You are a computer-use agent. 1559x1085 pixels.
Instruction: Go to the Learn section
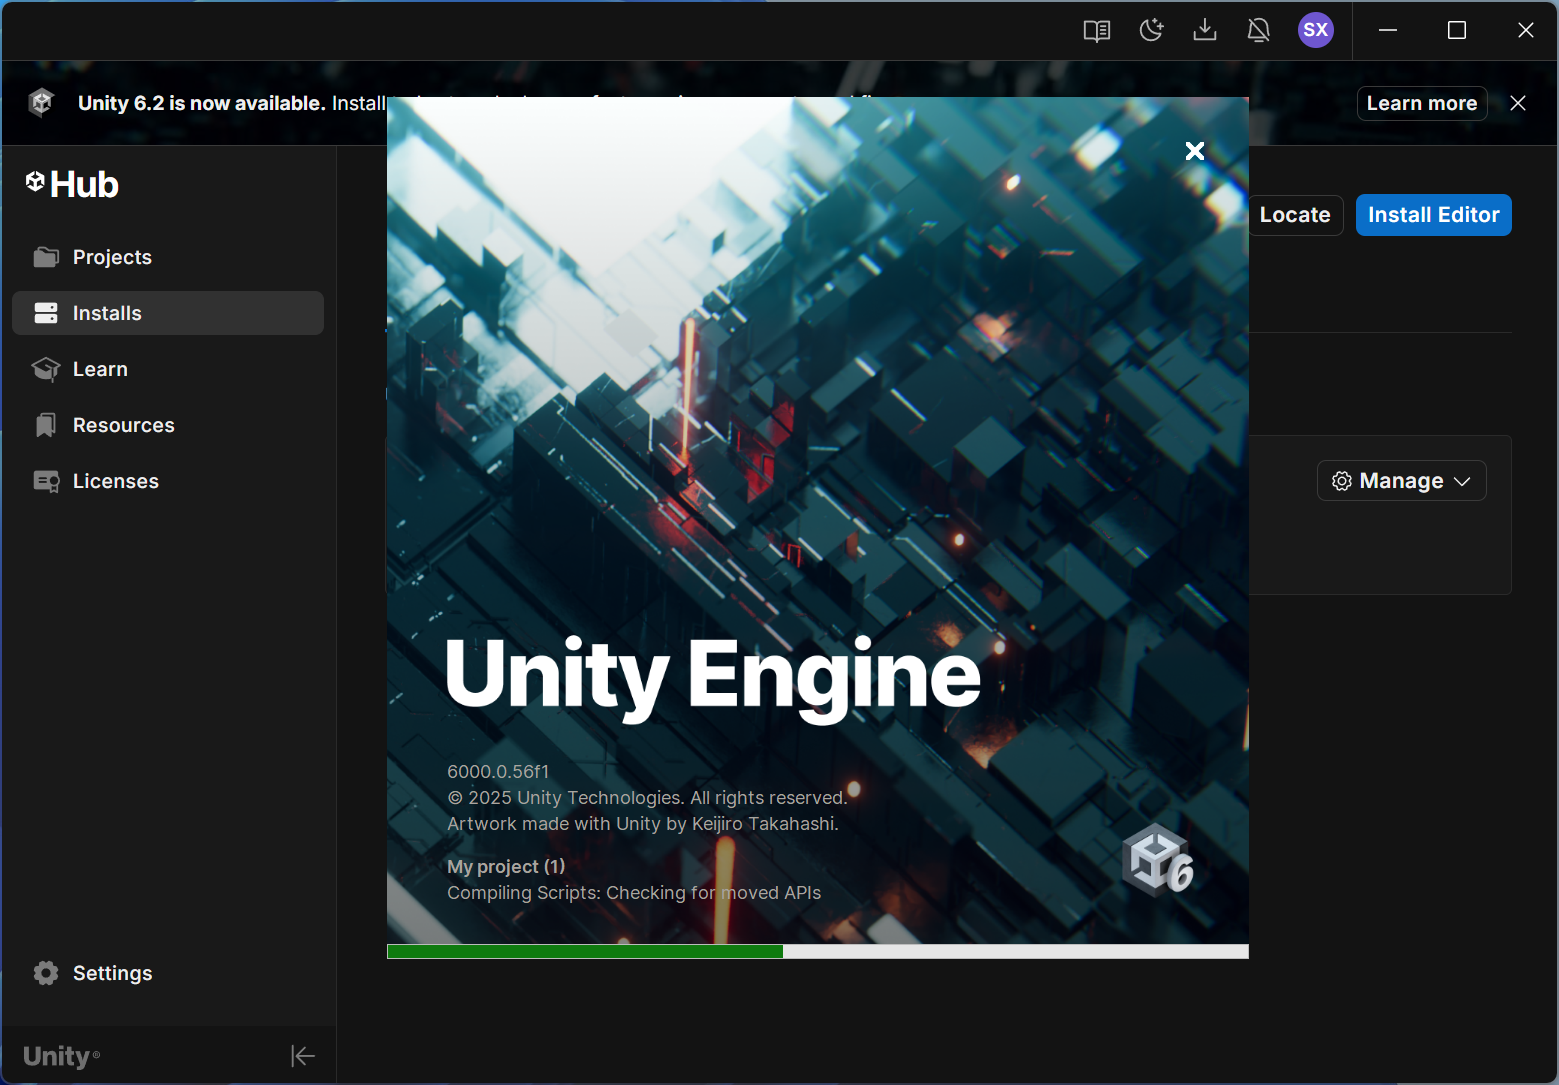click(168, 369)
